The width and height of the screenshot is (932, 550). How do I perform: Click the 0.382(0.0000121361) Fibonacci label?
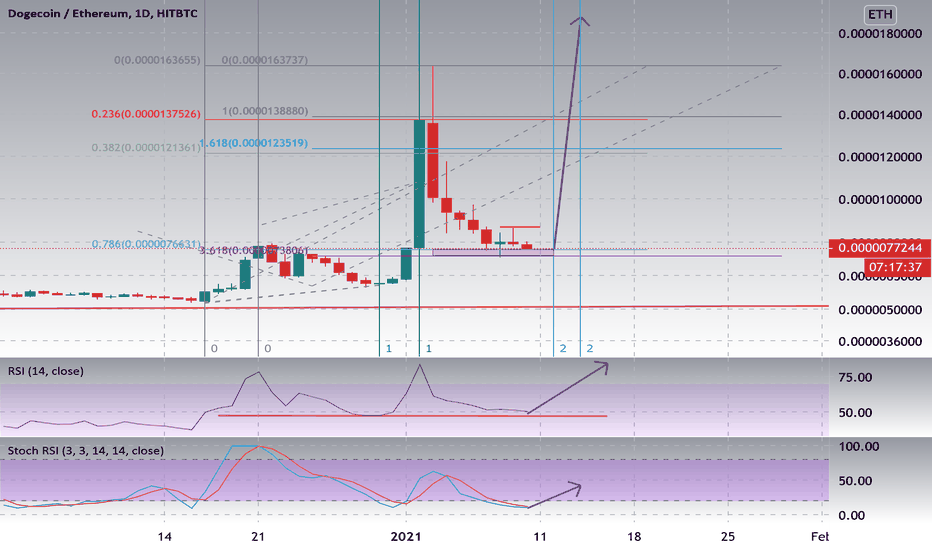[146, 147]
